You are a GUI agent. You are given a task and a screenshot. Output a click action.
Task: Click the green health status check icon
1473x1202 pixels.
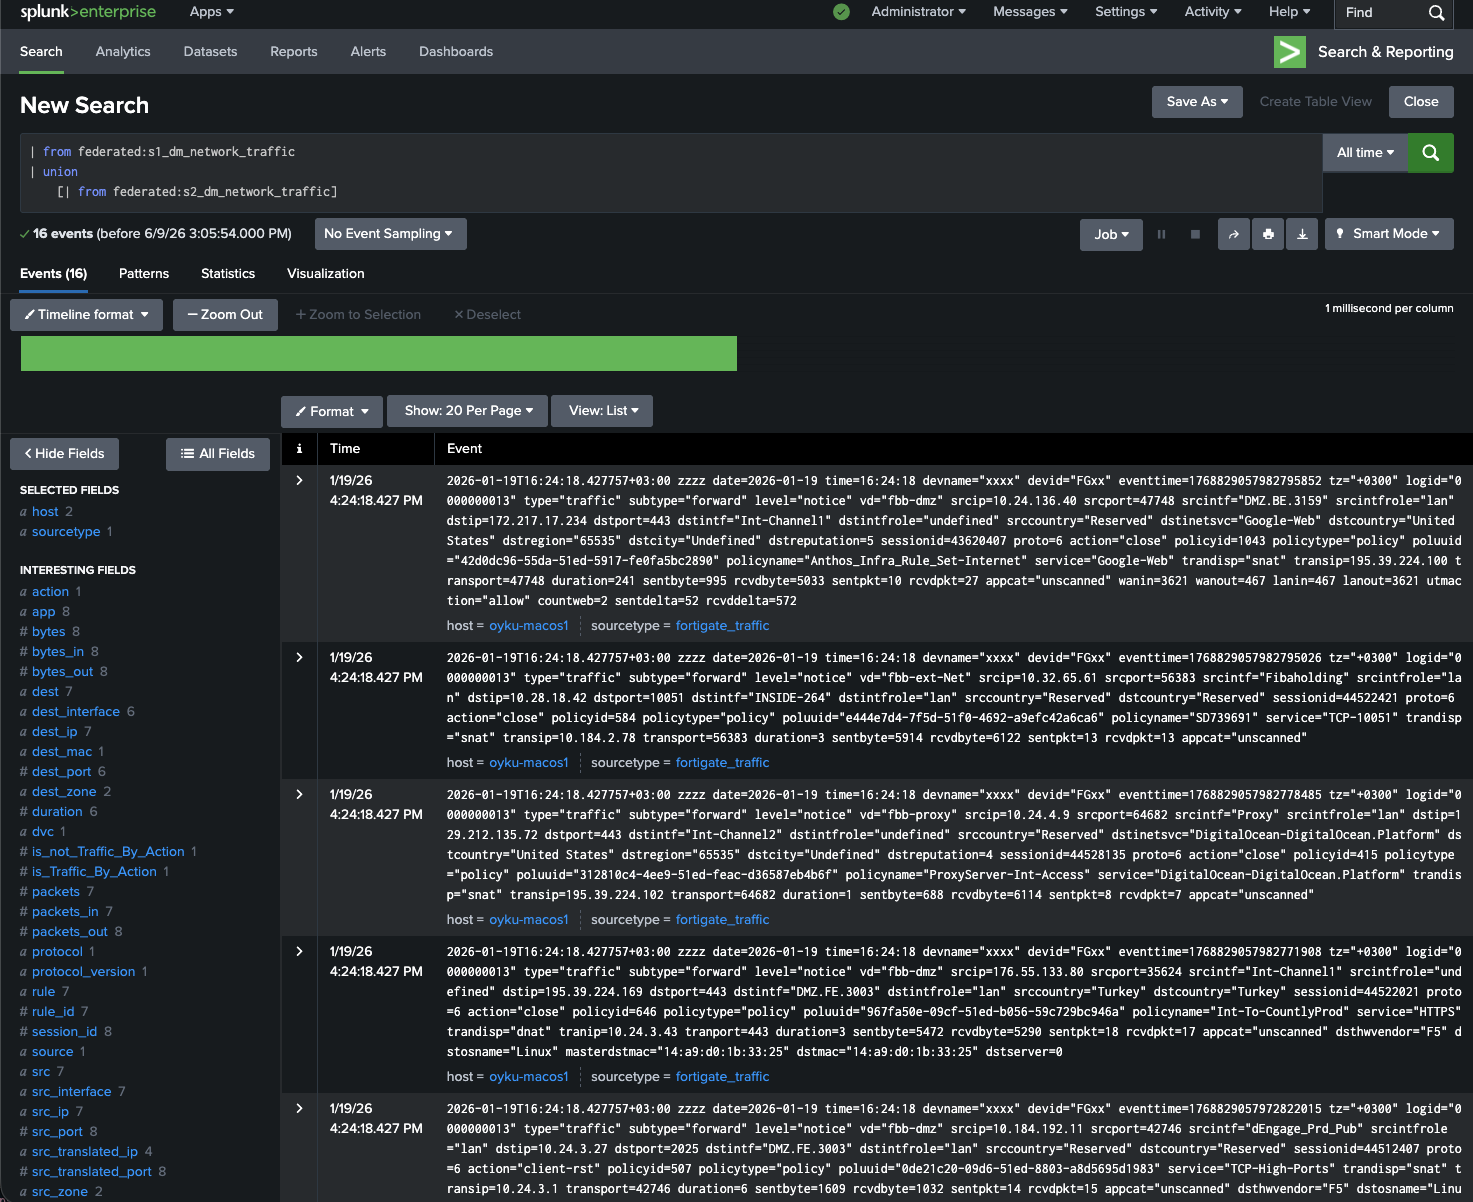coord(842,12)
